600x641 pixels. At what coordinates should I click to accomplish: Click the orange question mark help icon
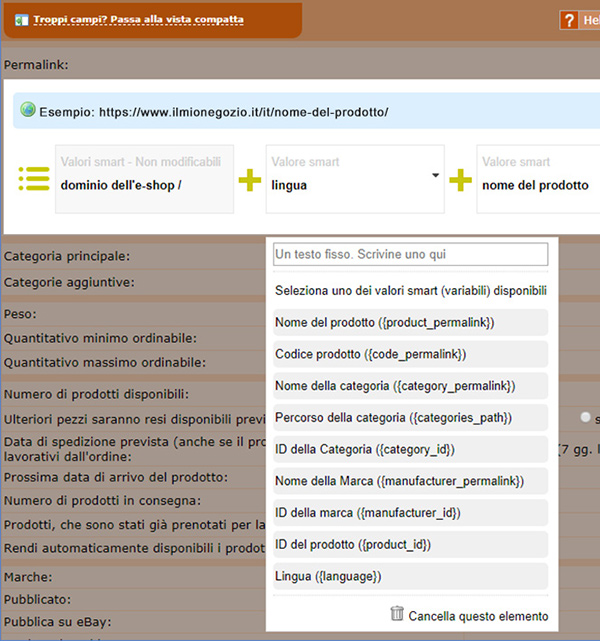[x=569, y=20]
